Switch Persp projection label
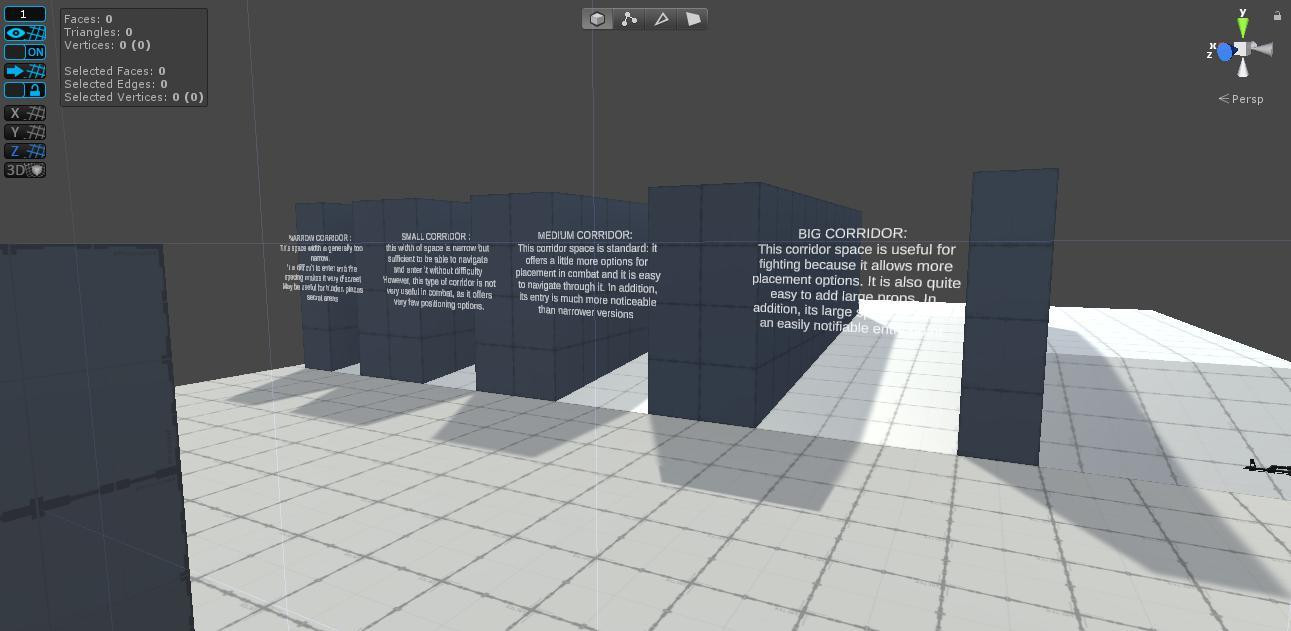1291x631 pixels. pyautogui.click(x=1241, y=99)
